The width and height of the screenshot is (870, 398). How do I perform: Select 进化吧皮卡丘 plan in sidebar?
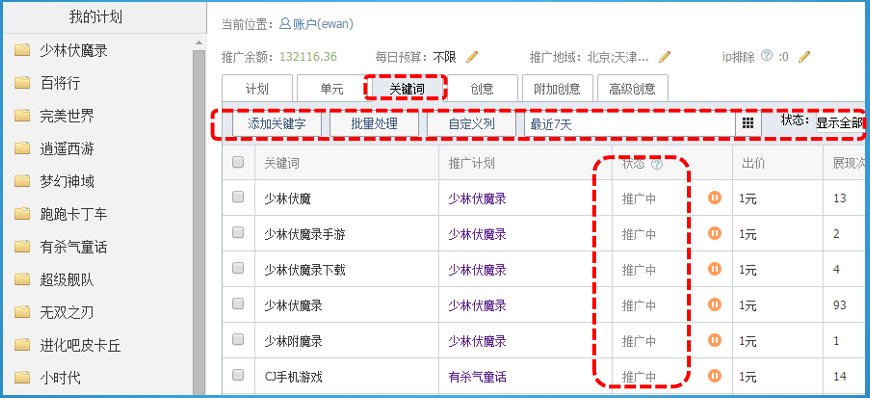tap(80, 345)
